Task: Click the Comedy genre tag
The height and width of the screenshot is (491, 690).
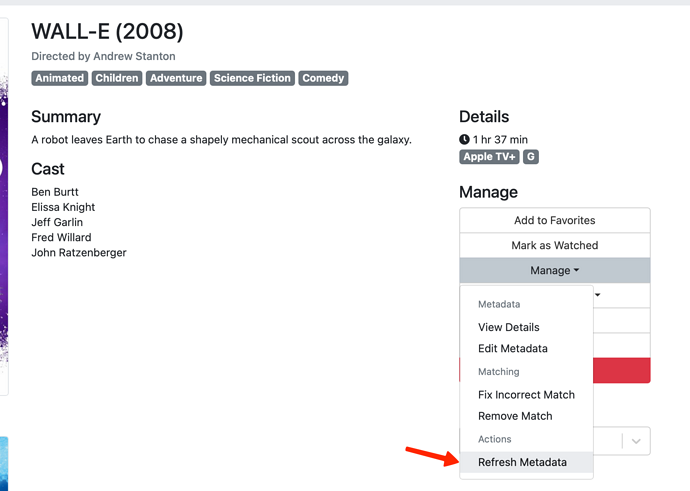Action: [x=323, y=78]
